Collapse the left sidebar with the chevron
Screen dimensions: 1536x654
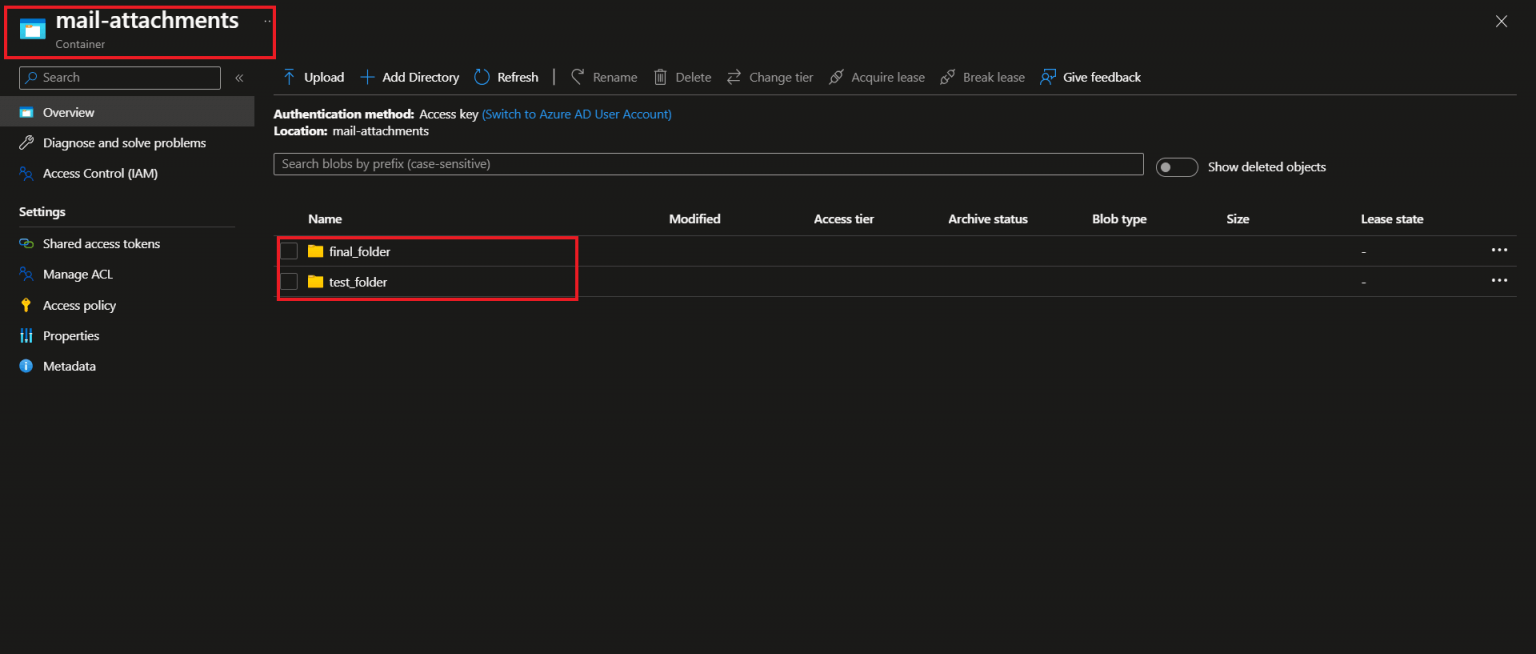(x=239, y=77)
